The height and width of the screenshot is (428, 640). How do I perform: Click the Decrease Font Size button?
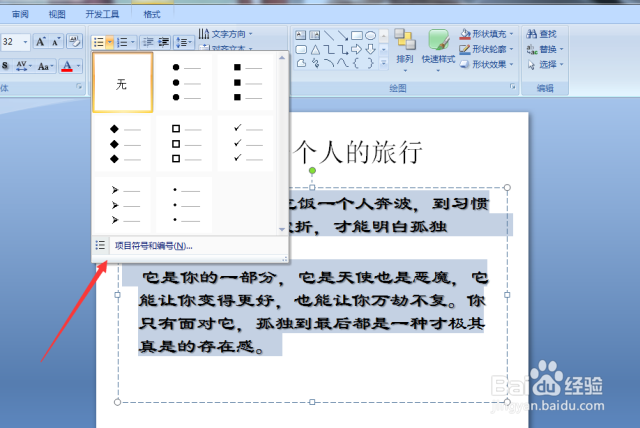coord(56,42)
